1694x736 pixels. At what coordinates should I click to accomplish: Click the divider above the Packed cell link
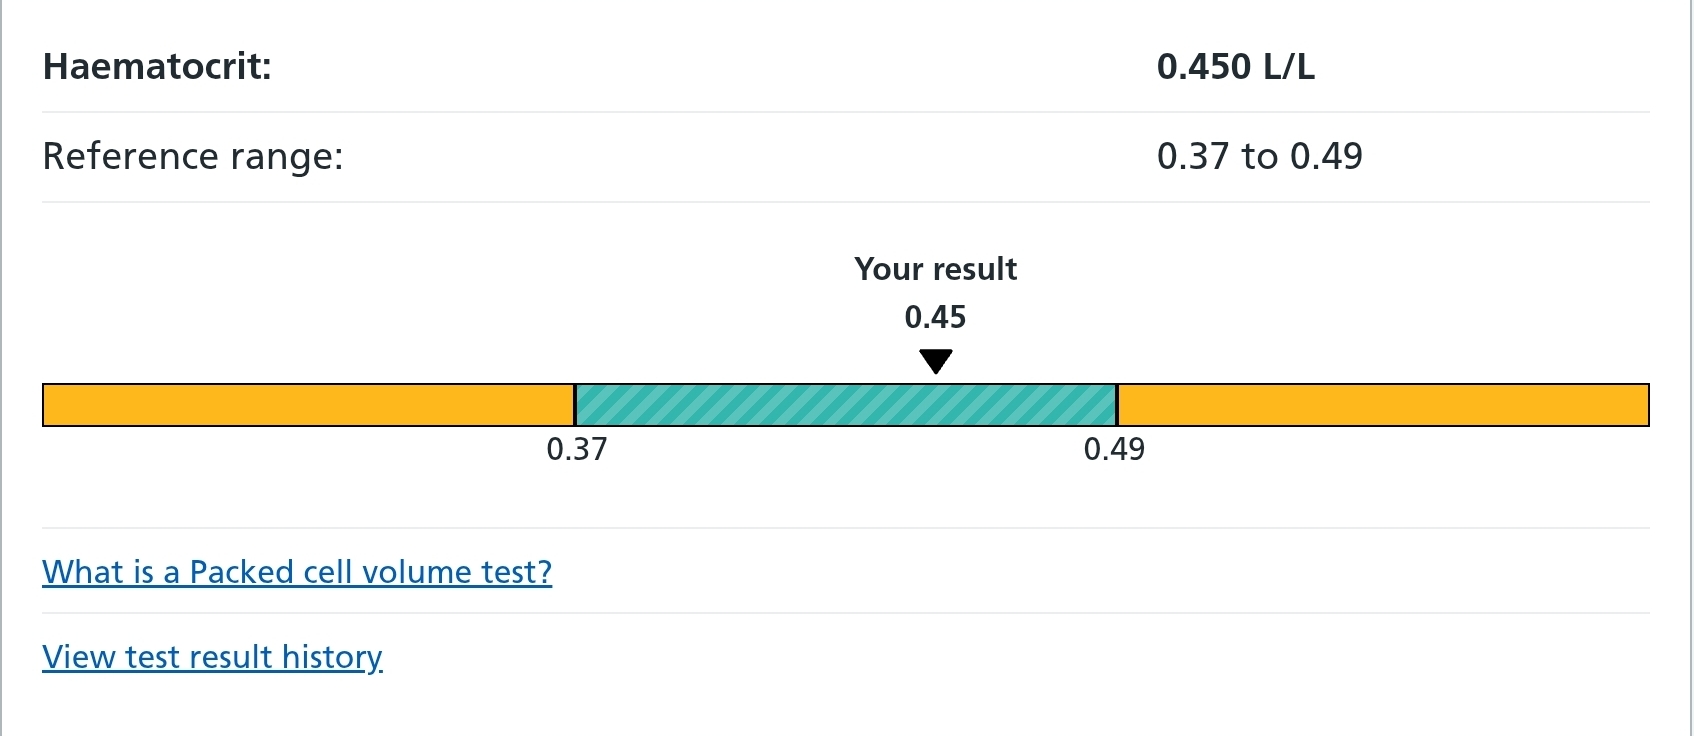click(x=845, y=528)
